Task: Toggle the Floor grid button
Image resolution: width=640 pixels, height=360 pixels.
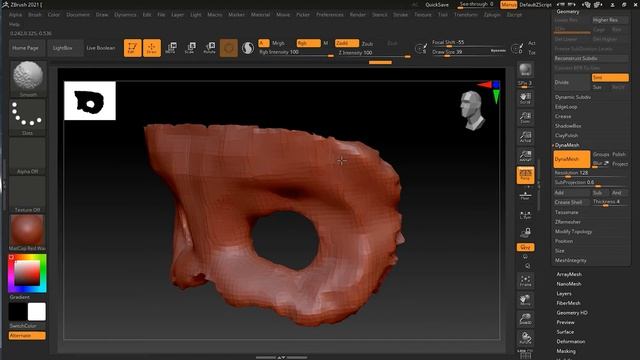Action: [525, 195]
